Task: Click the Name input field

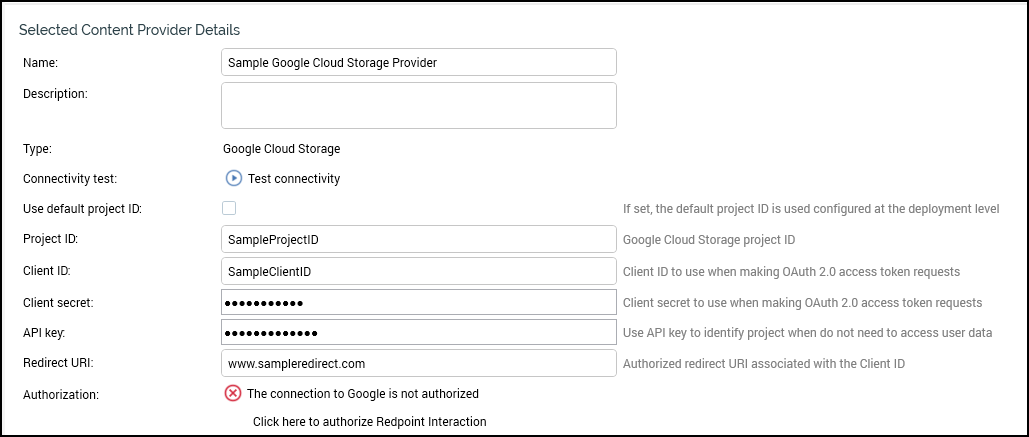Action: tap(418, 62)
